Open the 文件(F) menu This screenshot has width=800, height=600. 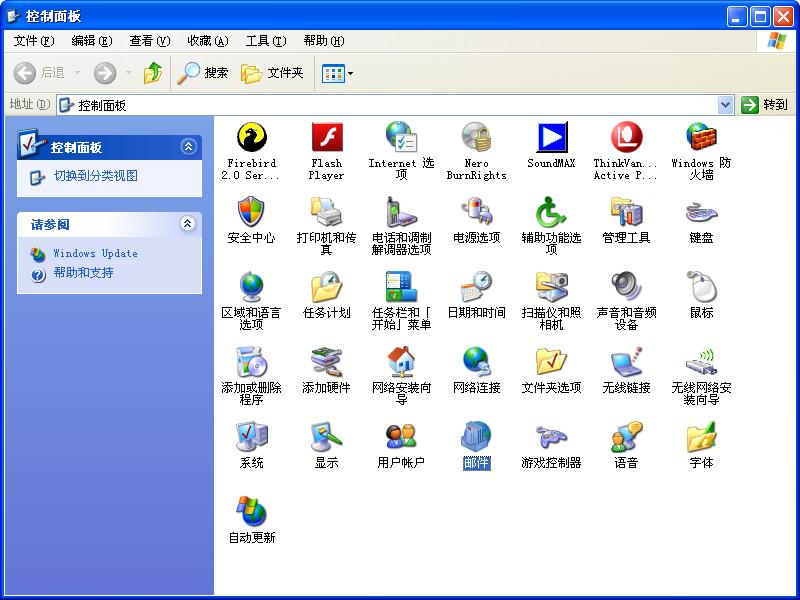34,41
